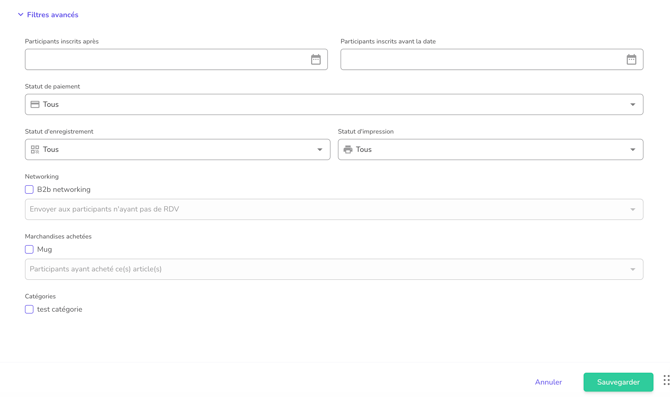Click the Marchandises achetées label
The width and height of the screenshot is (670, 397).
click(x=58, y=236)
